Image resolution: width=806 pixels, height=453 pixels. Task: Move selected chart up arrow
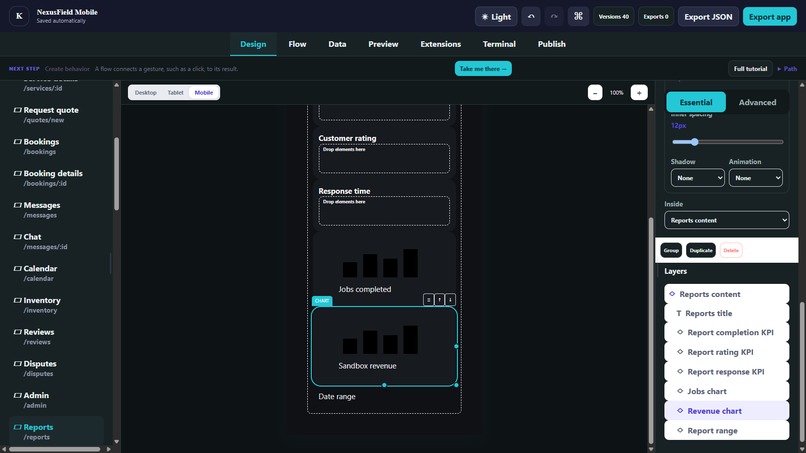pos(439,300)
